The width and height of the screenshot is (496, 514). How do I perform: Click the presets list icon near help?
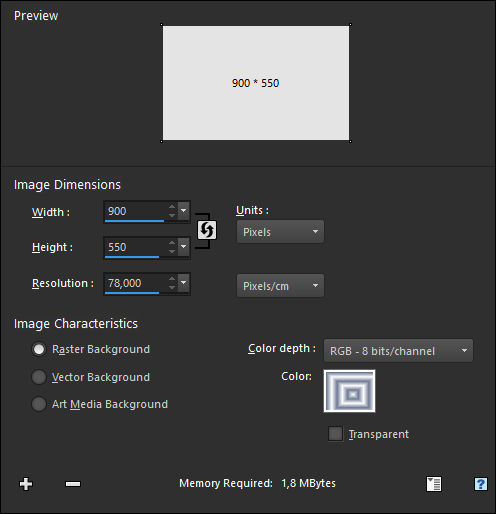(x=434, y=484)
